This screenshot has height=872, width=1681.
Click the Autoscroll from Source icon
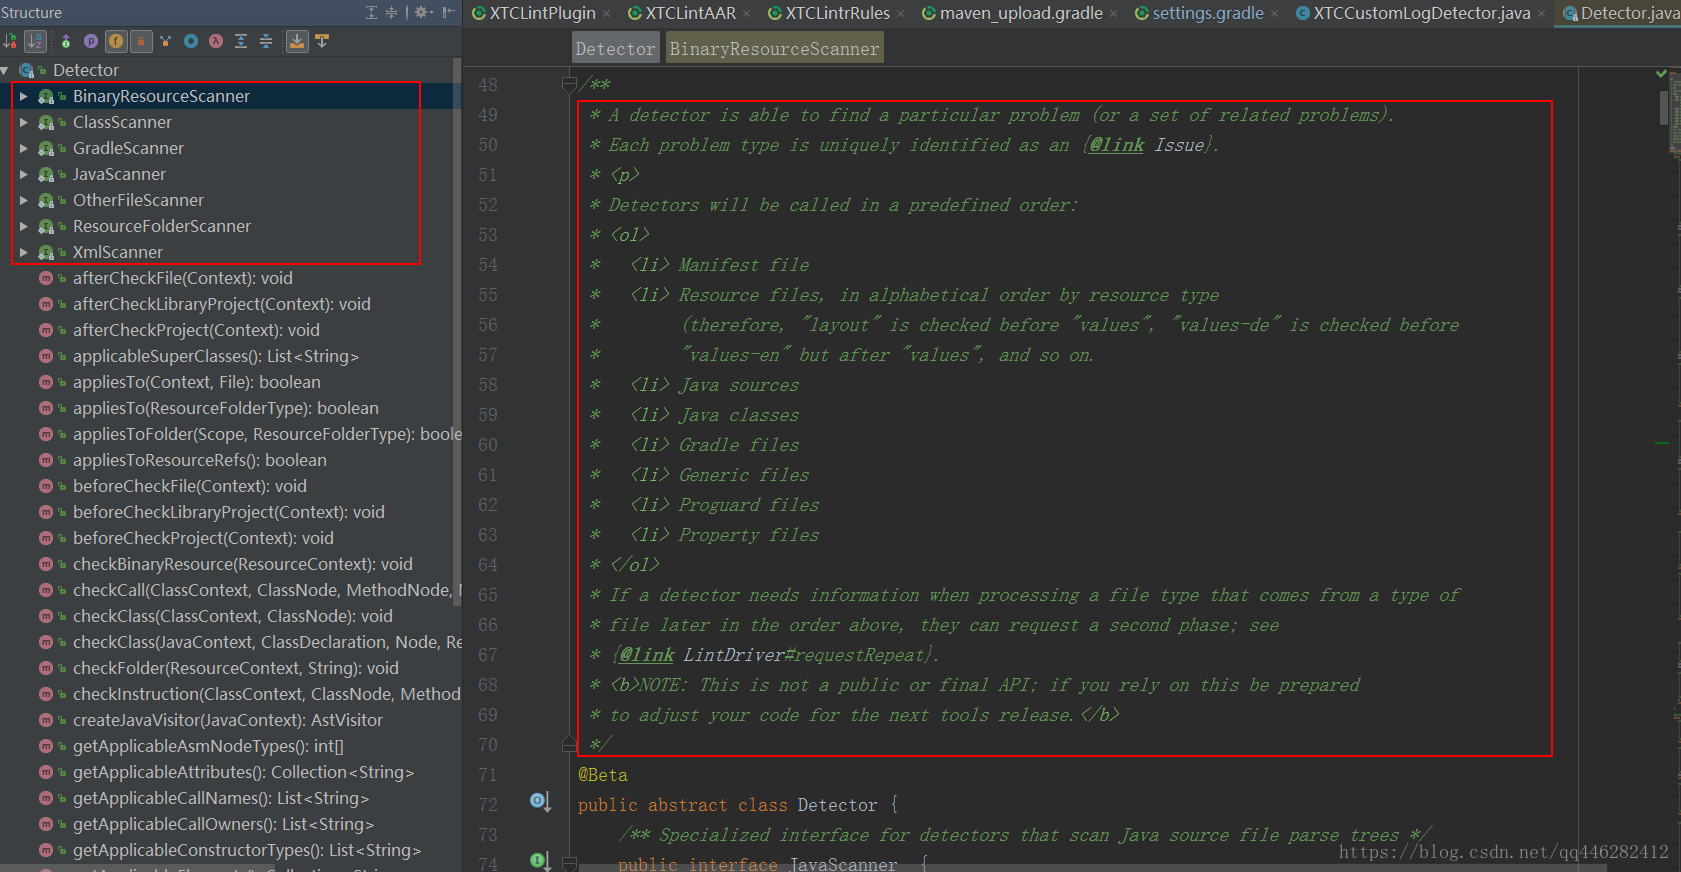click(322, 41)
